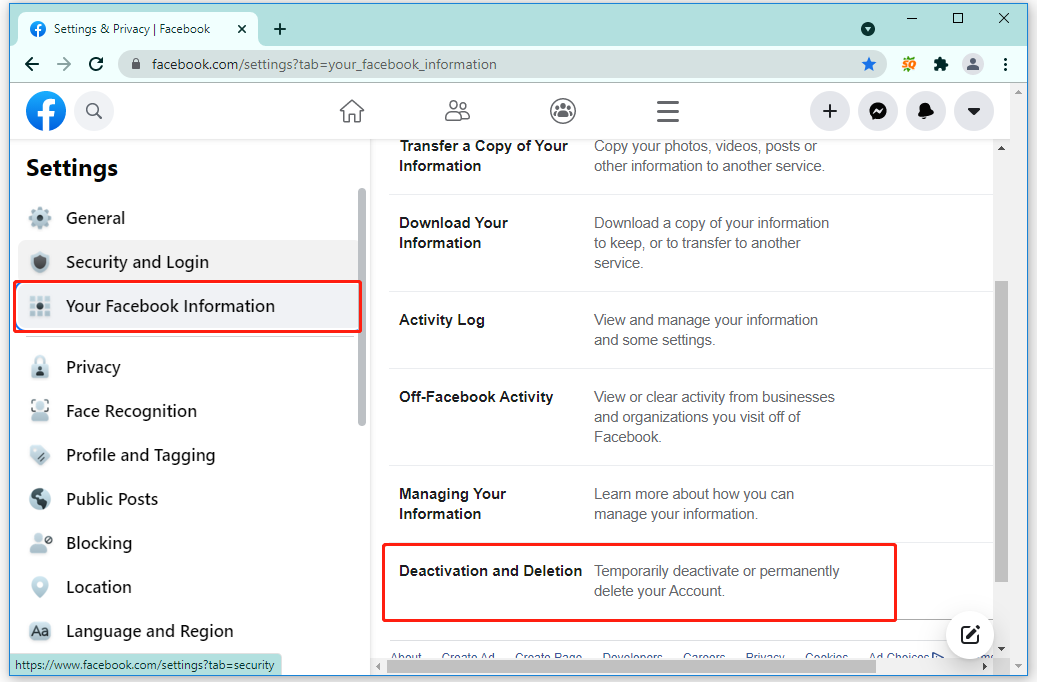The height and width of the screenshot is (682, 1037).
Task: Reload the page
Action: [97, 64]
